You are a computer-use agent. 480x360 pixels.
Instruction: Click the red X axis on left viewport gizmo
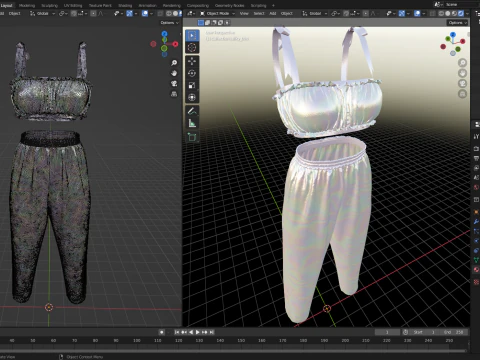175,44
